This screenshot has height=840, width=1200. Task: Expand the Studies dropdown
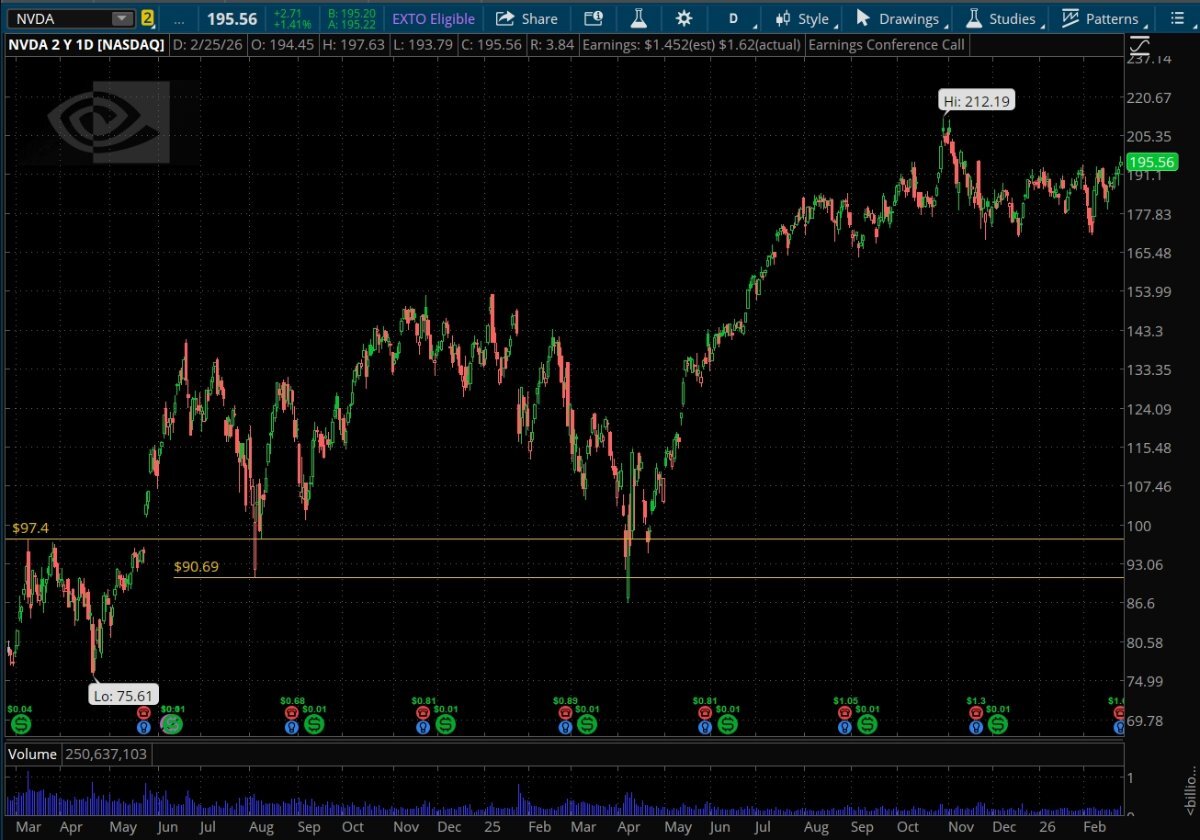pyautogui.click(x=1001, y=18)
